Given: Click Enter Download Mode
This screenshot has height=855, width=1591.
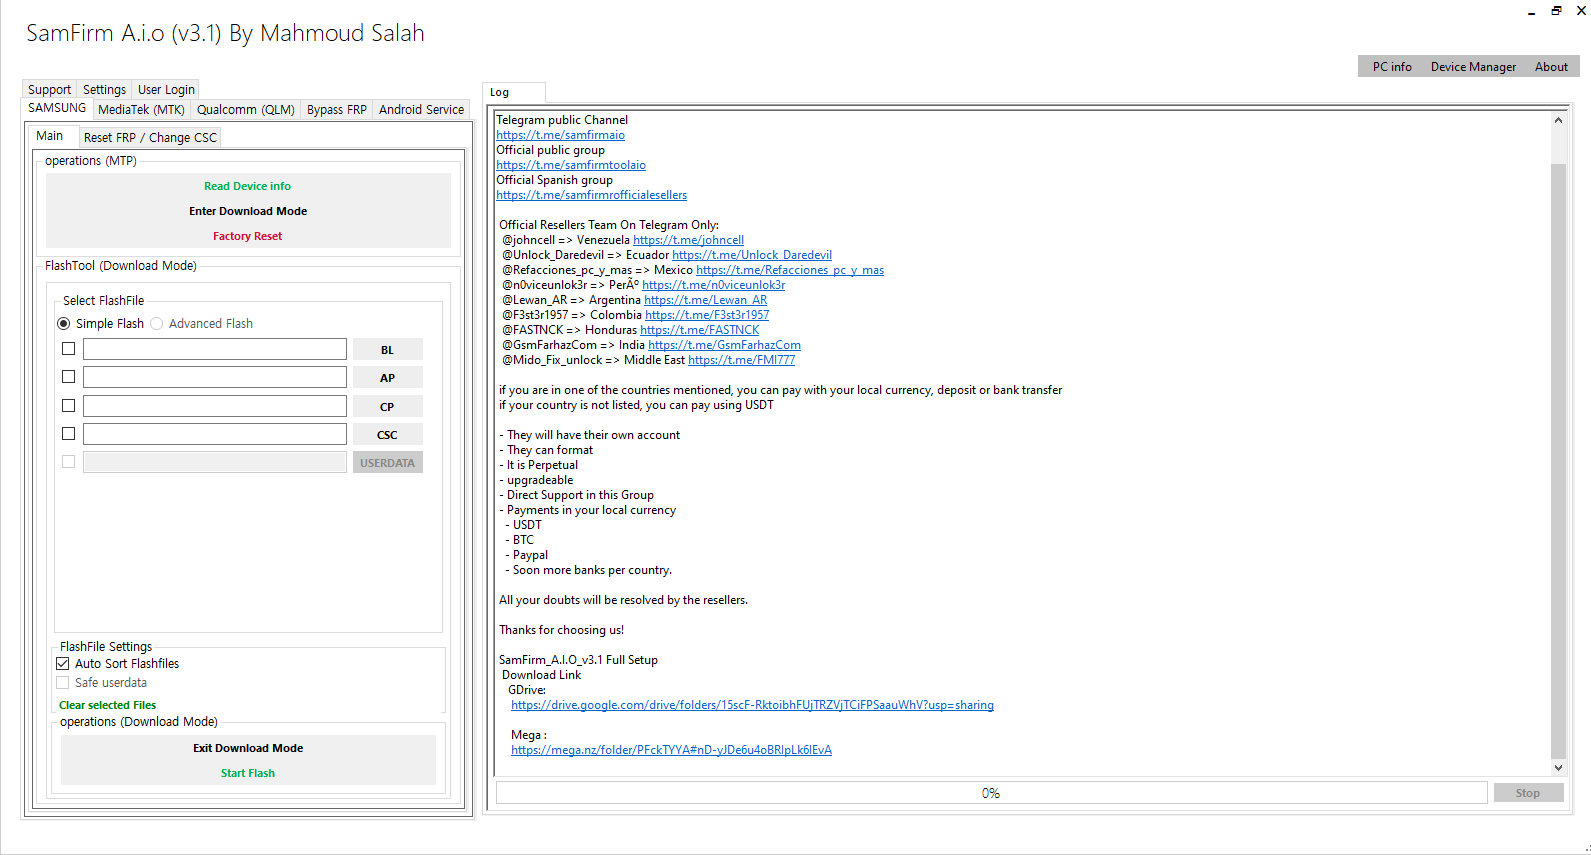Looking at the screenshot, I should [x=248, y=211].
